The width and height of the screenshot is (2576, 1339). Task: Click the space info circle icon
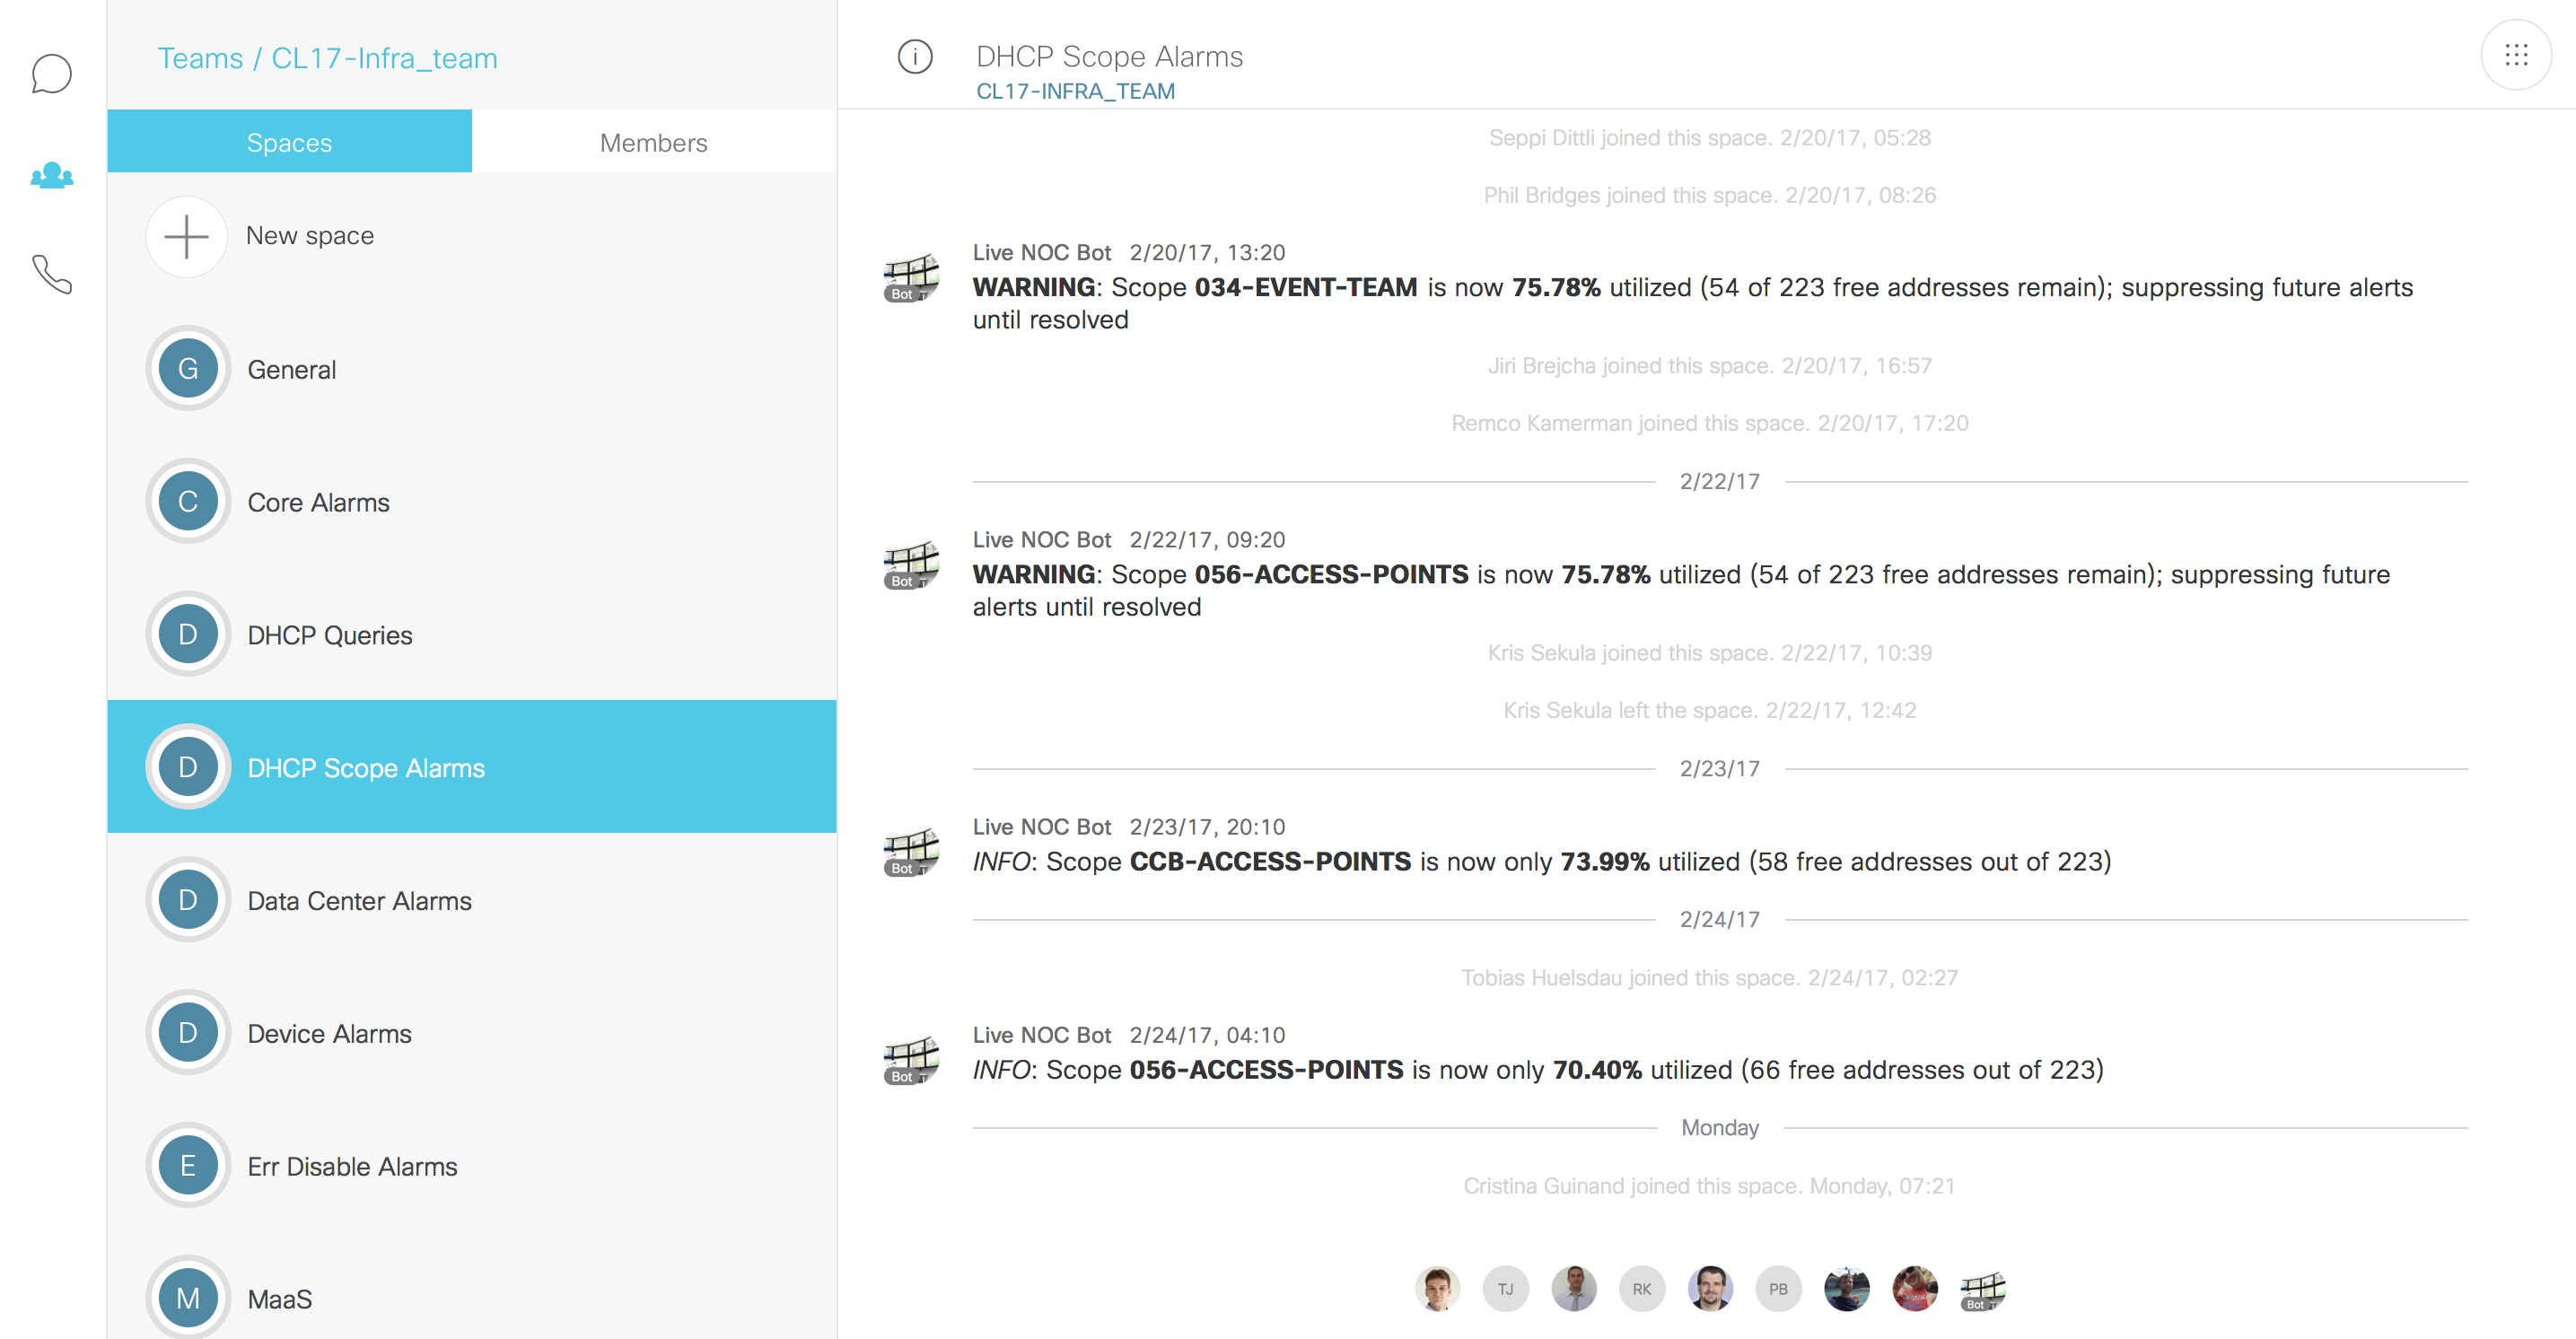tap(915, 57)
